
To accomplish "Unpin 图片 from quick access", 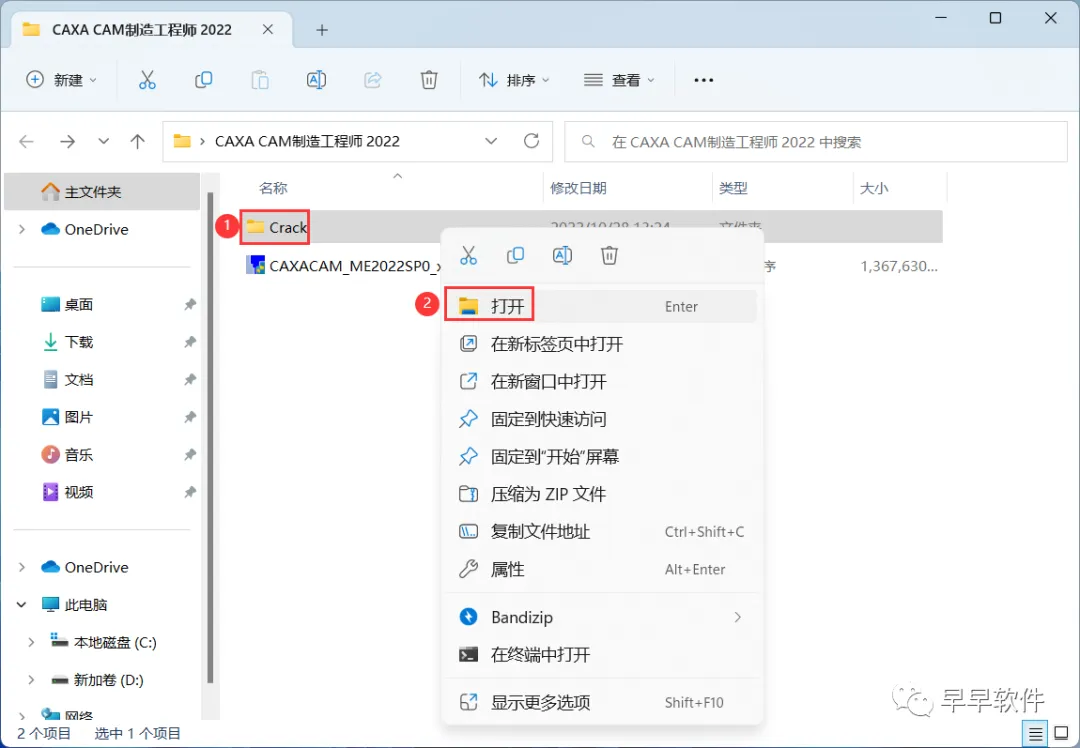I will tap(190, 417).
